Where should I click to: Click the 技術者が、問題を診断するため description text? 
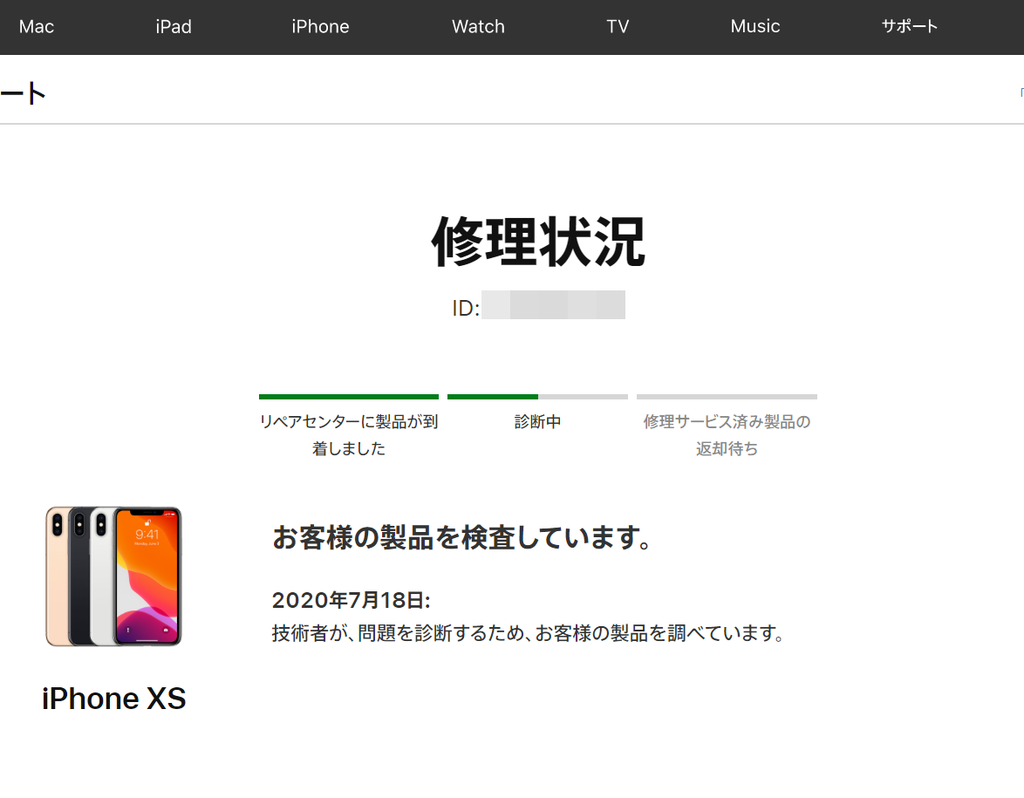tap(528, 633)
